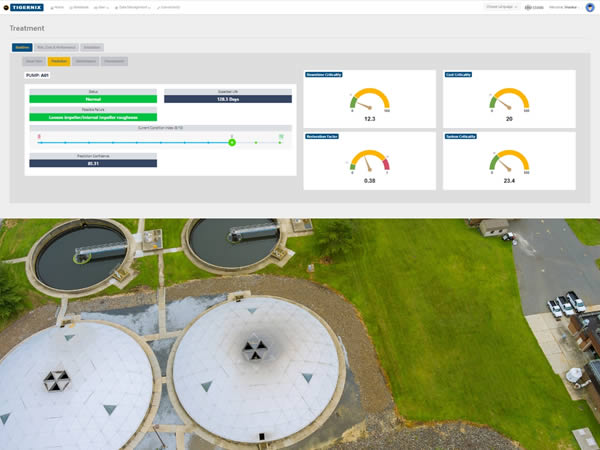Click the Restoration Factor label
The height and width of the screenshot is (450, 600).
point(322,136)
